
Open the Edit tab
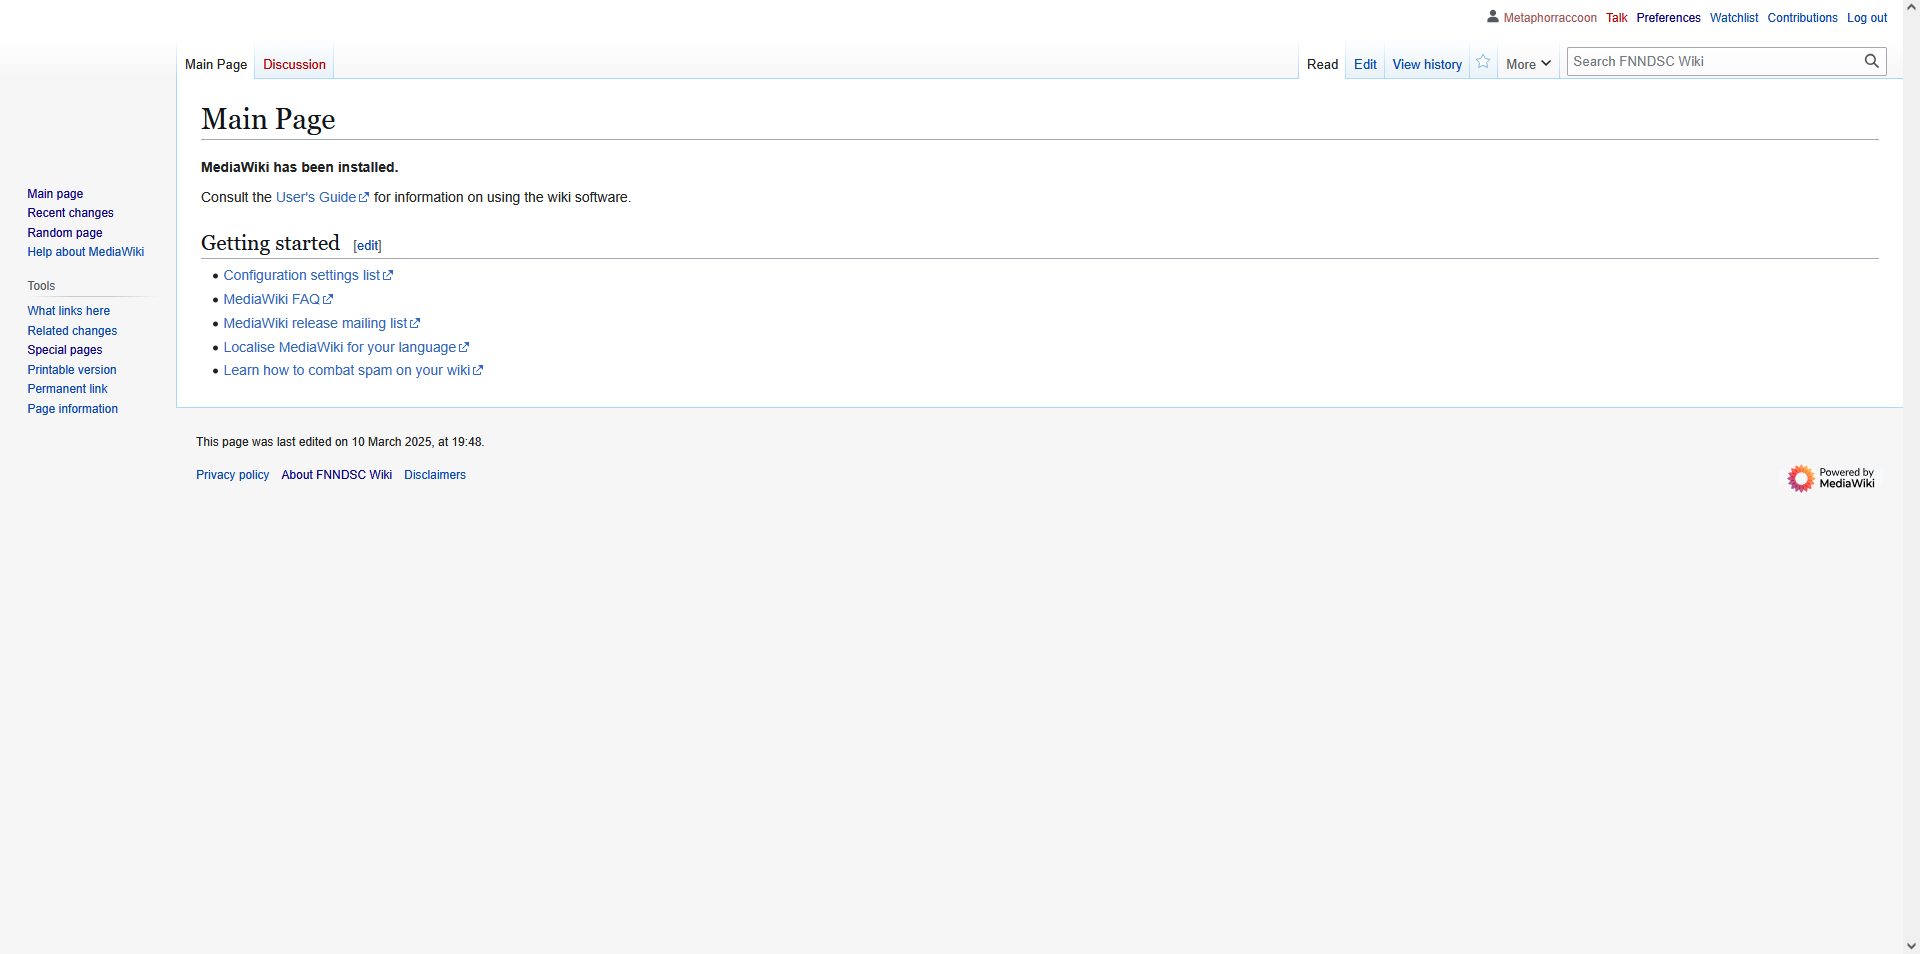(x=1365, y=64)
